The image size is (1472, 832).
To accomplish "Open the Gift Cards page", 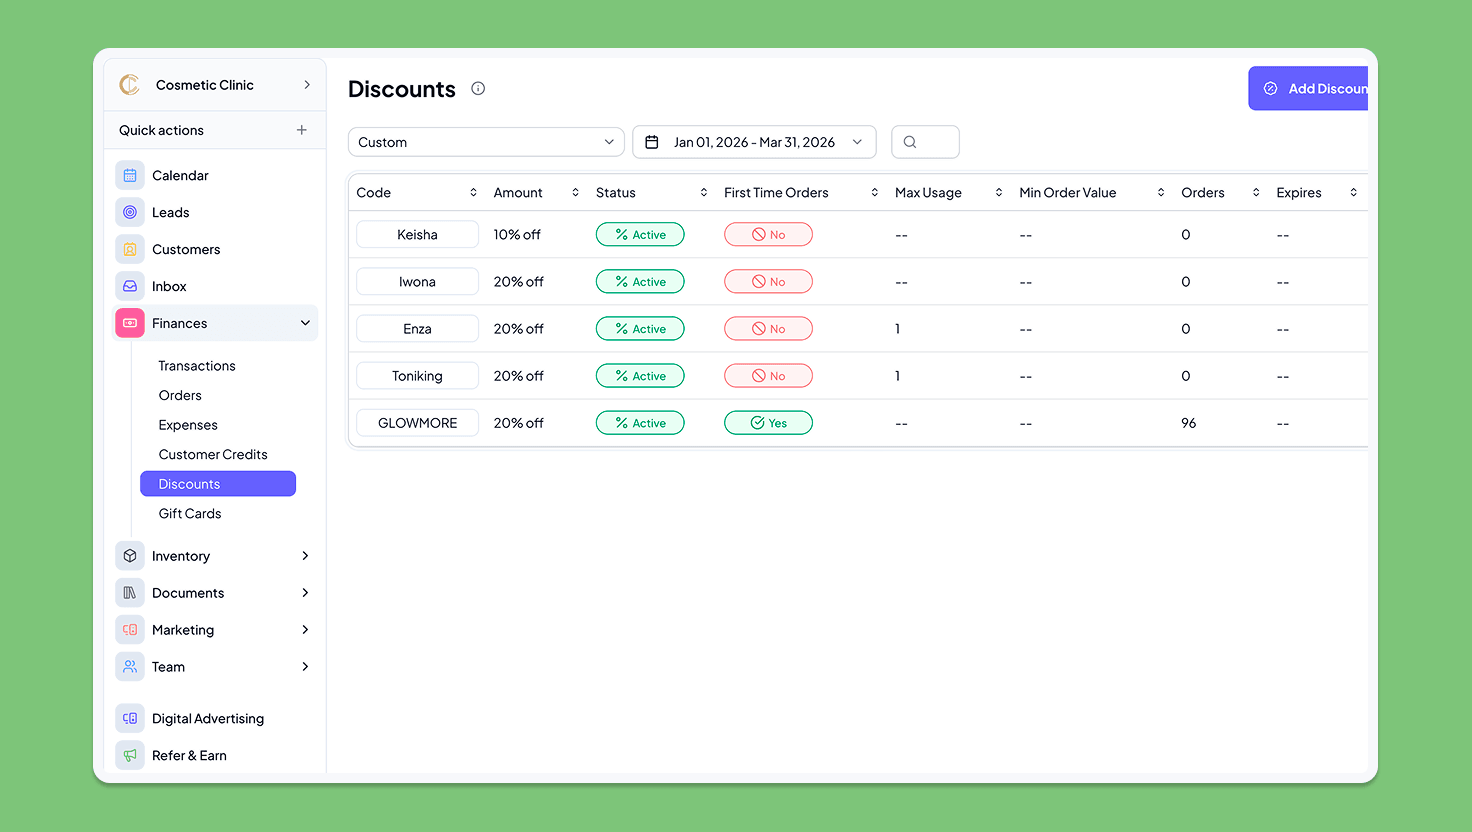I will [x=190, y=513].
